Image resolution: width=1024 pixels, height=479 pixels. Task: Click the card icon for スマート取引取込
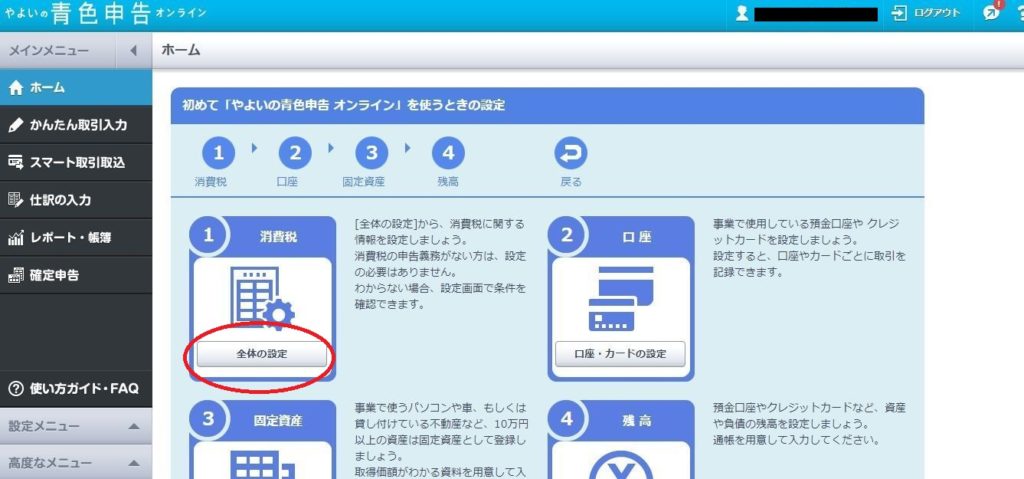click(16, 163)
